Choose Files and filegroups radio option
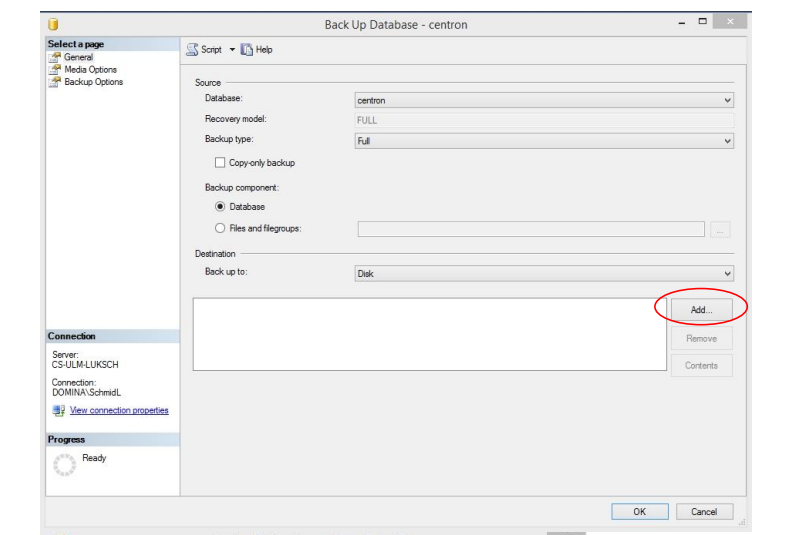804x535 pixels. pos(220,228)
